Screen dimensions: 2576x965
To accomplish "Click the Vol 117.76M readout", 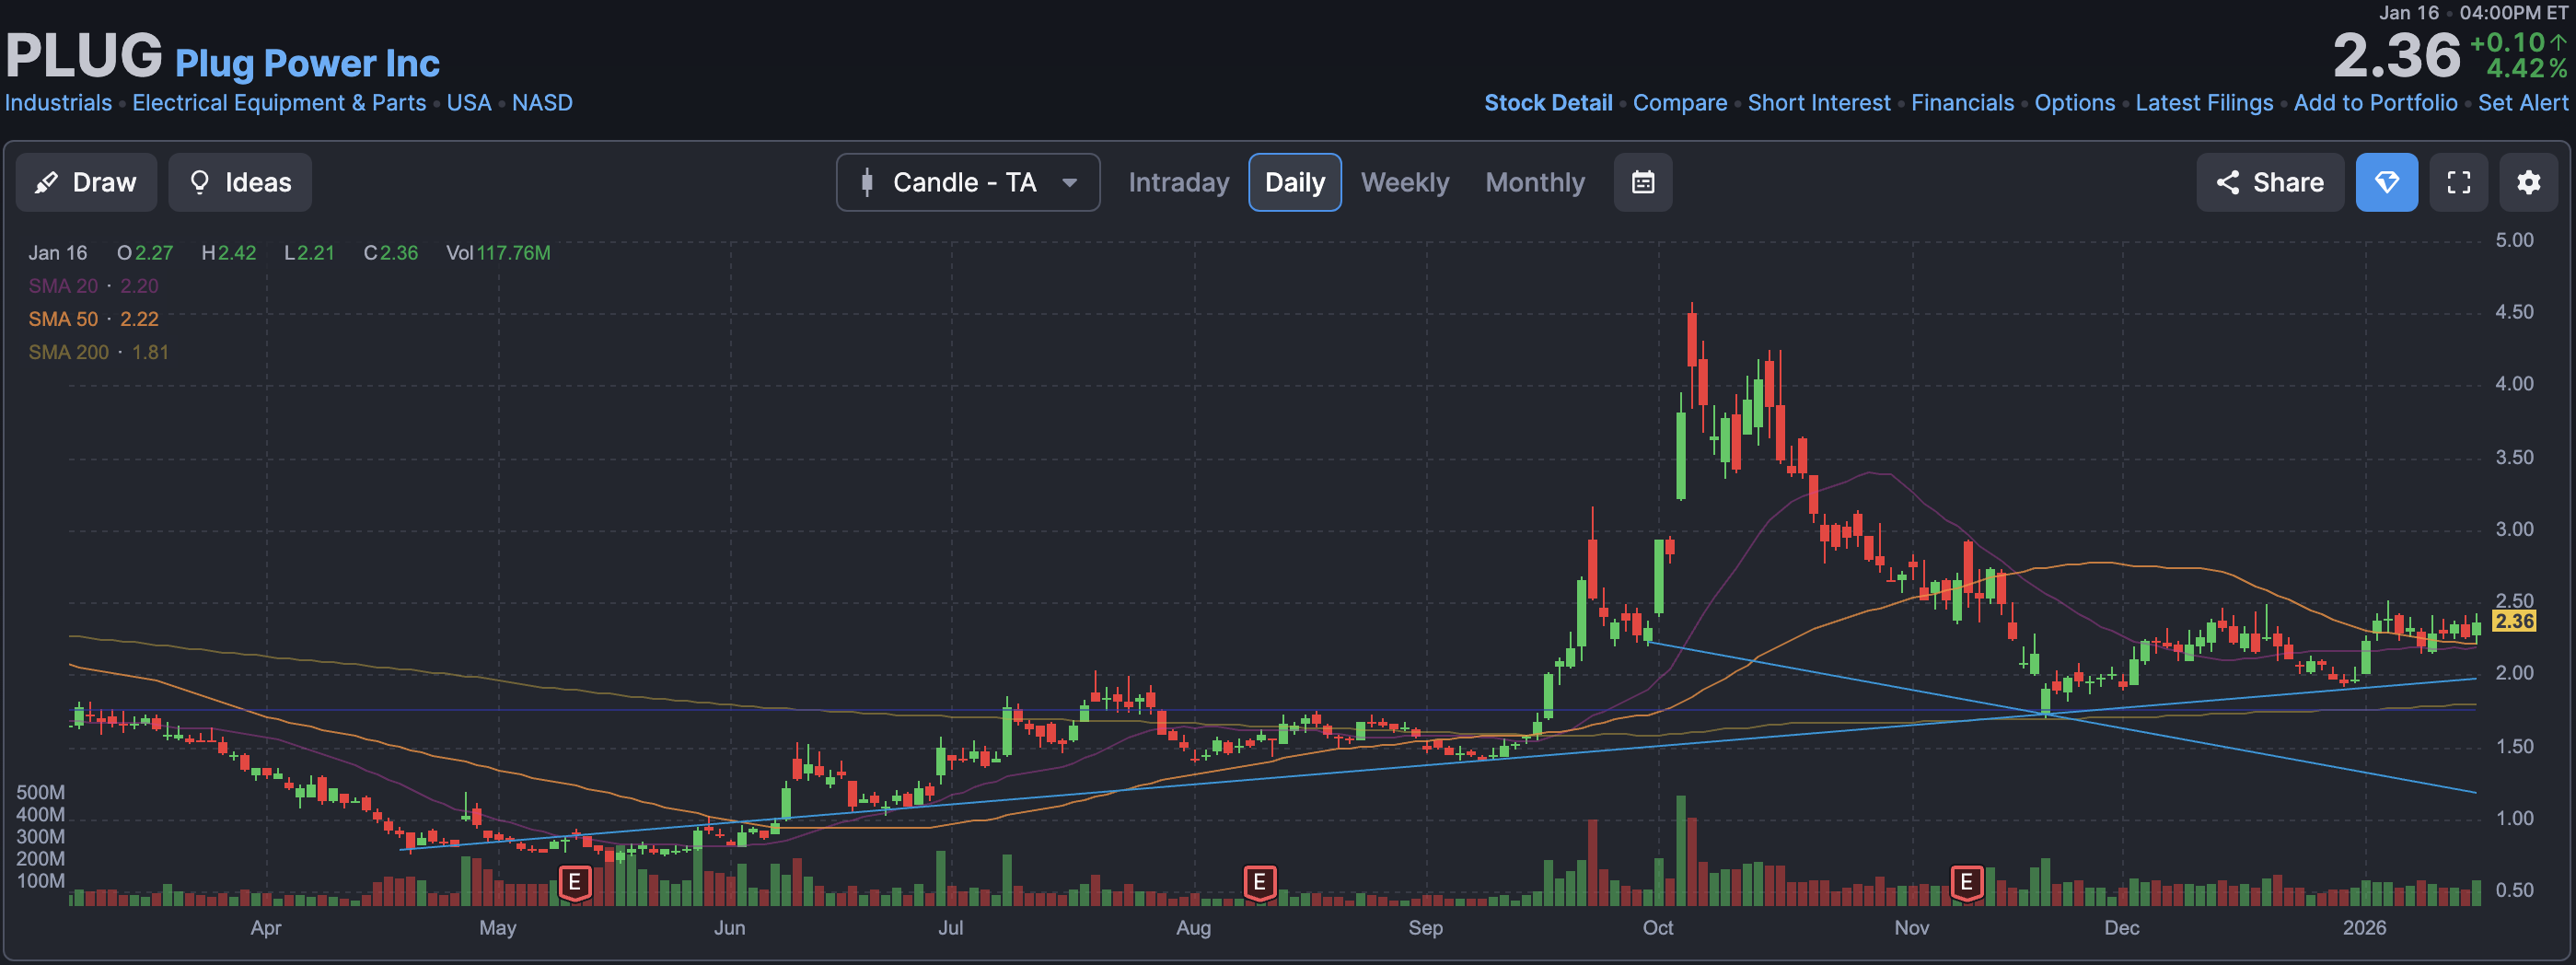I will tap(498, 253).
